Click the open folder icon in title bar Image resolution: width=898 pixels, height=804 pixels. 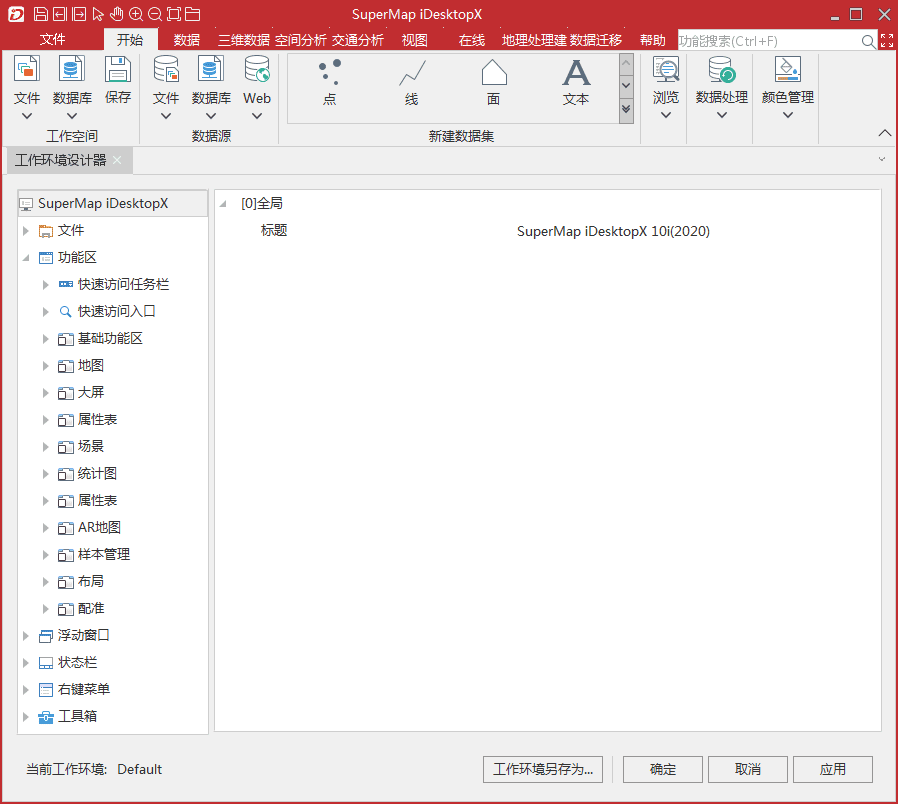(x=192, y=14)
